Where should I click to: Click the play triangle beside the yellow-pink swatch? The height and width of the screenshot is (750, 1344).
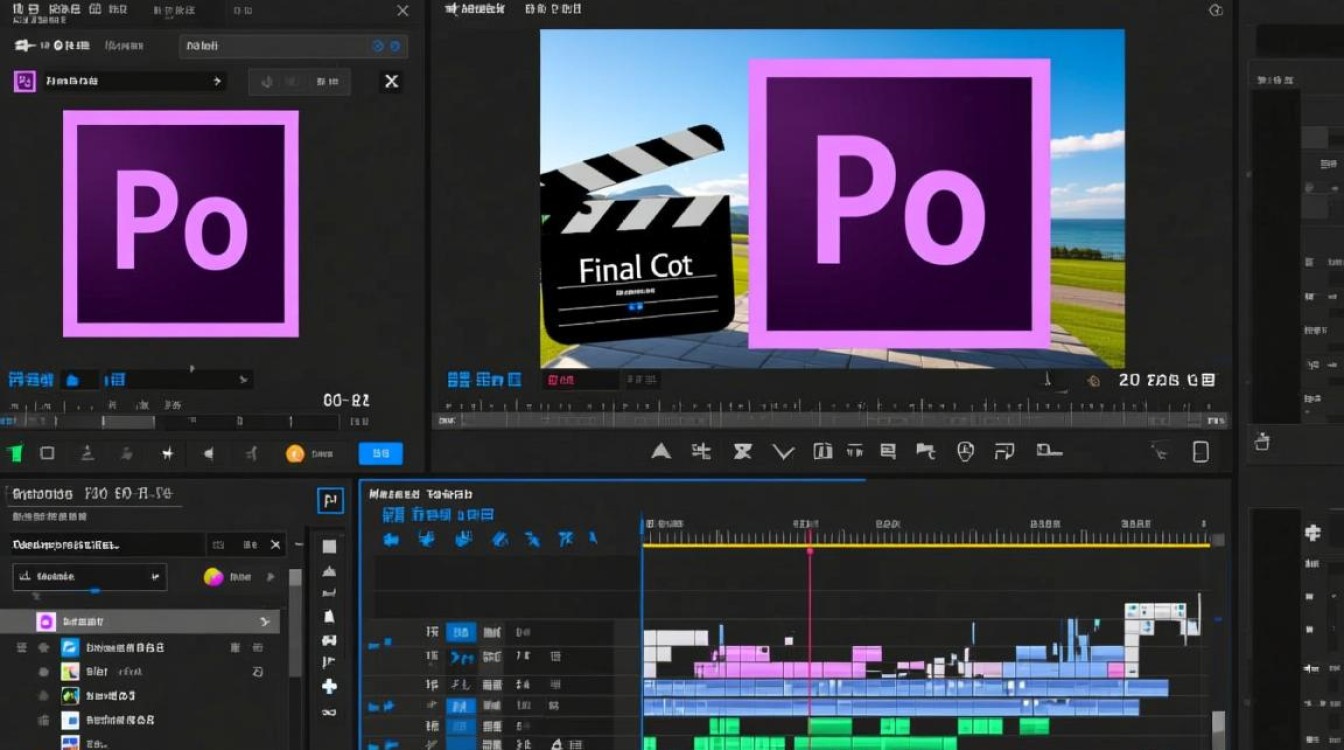click(271, 577)
